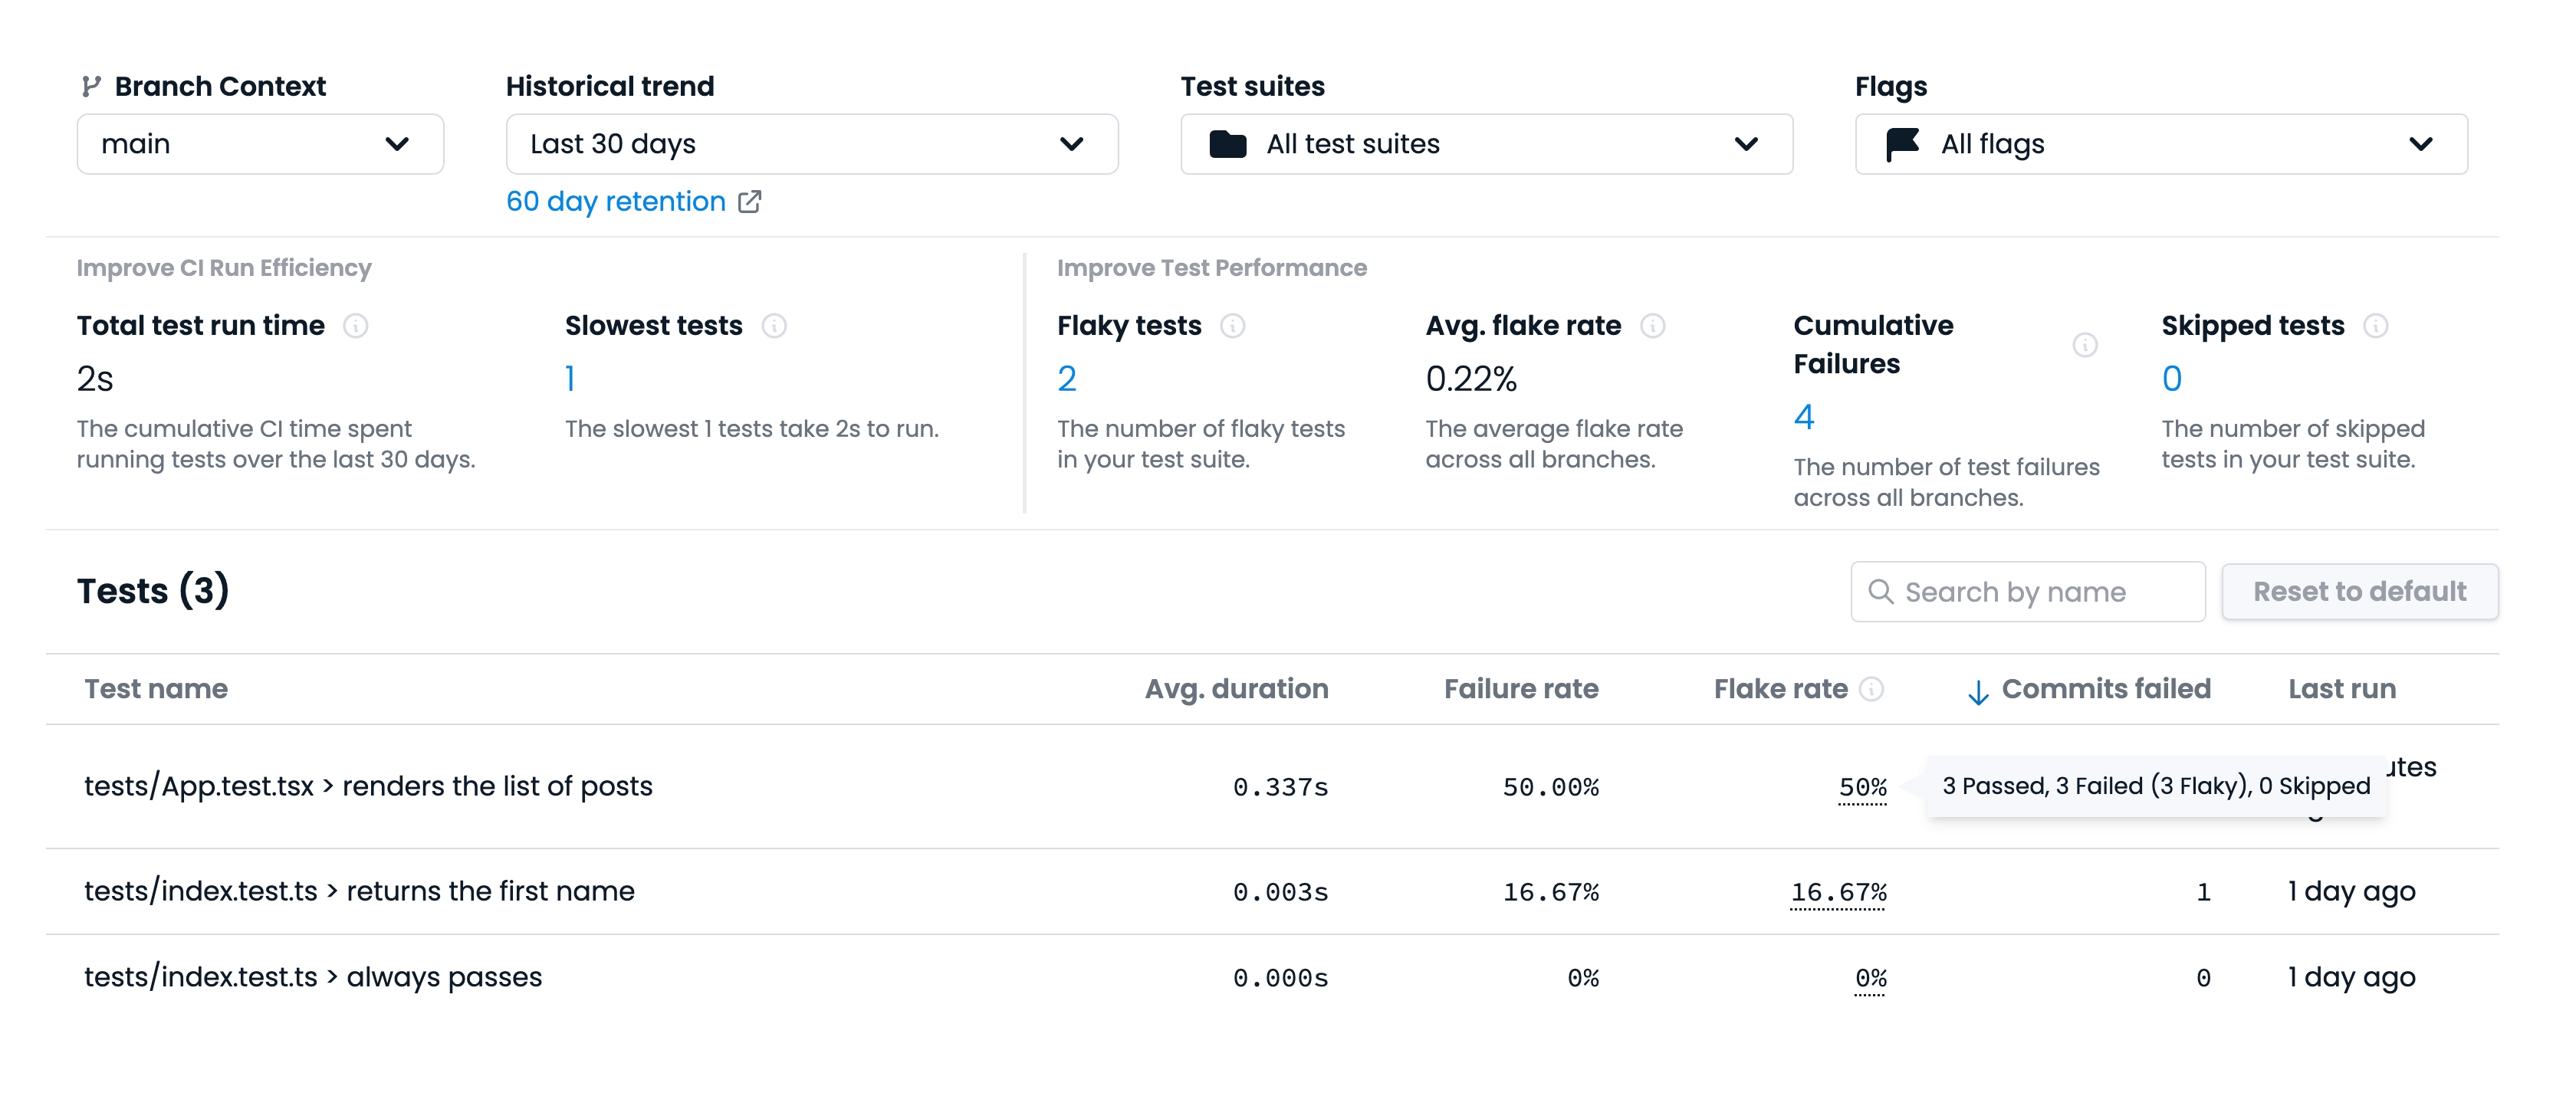This screenshot has width=2576, height=1096.
Task: Click the 50% flake rate link
Action: pyautogui.click(x=1861, y=787)
